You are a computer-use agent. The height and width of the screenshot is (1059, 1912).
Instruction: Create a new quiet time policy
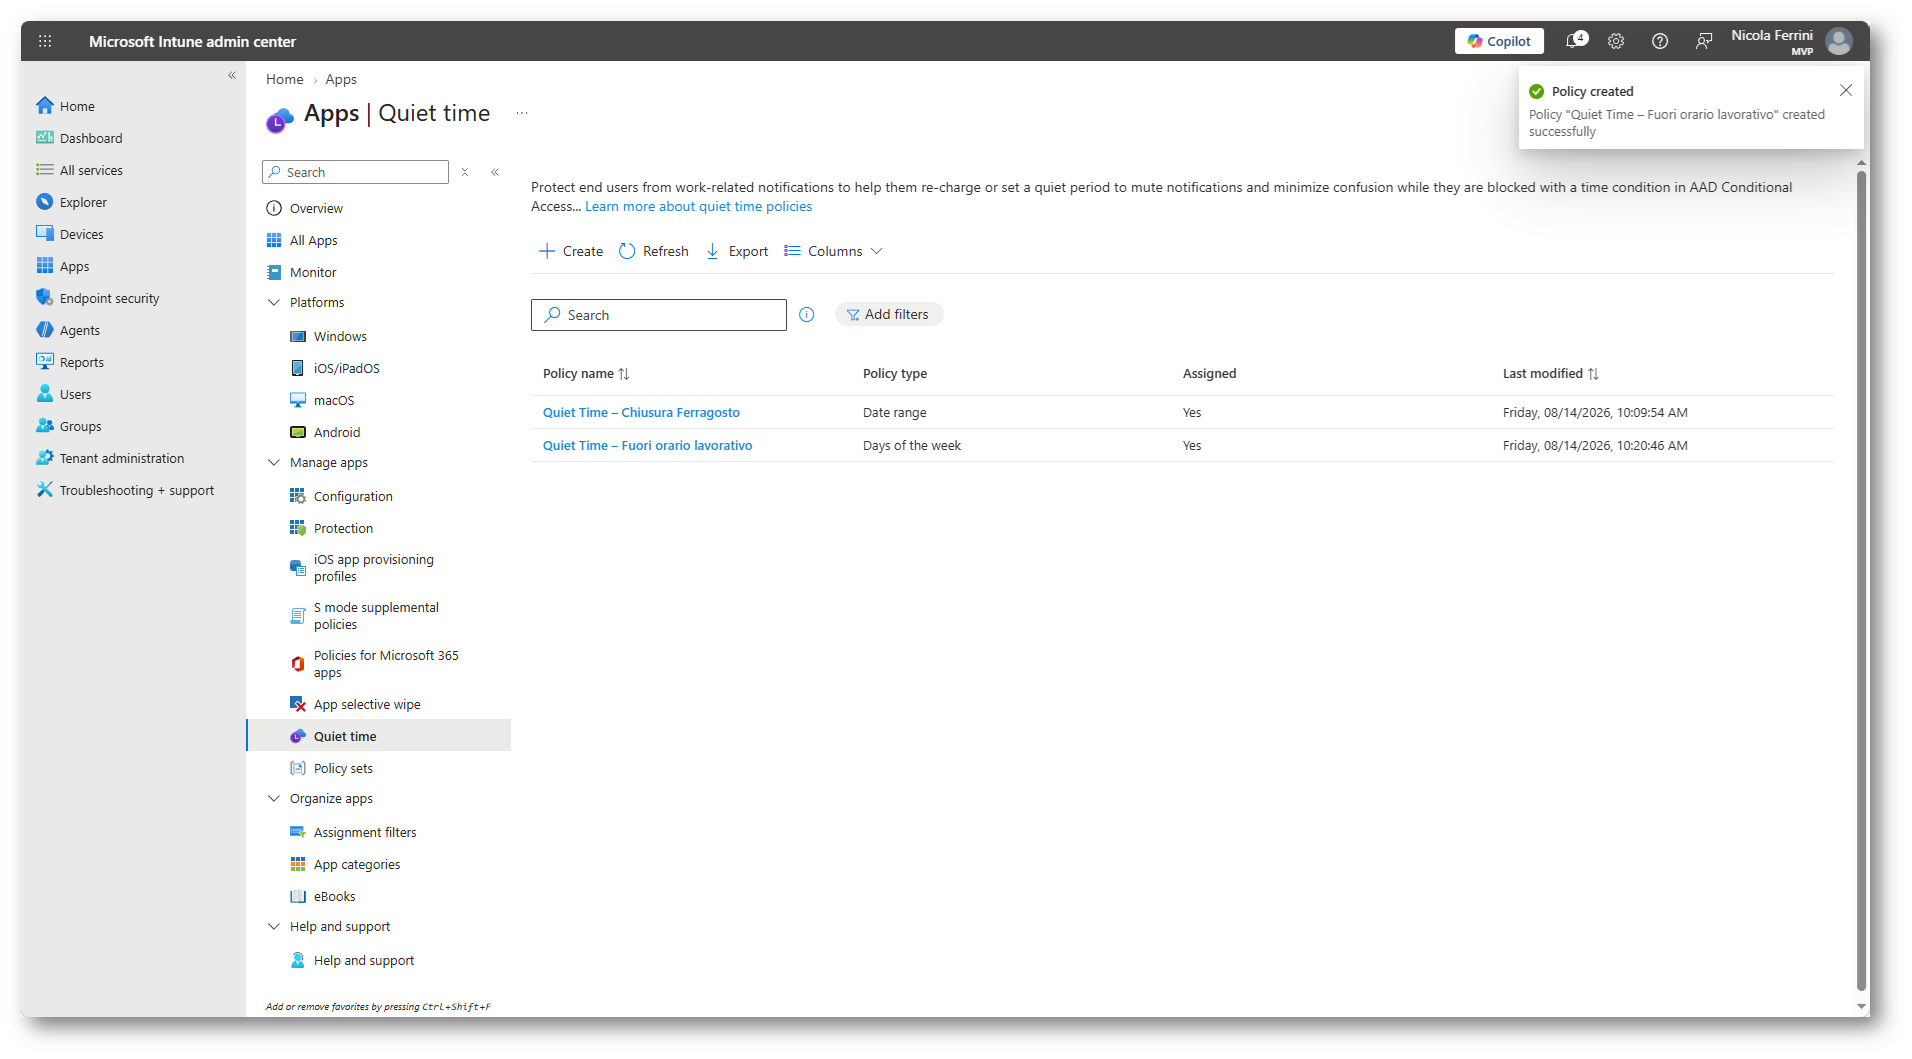pos(571,251)
